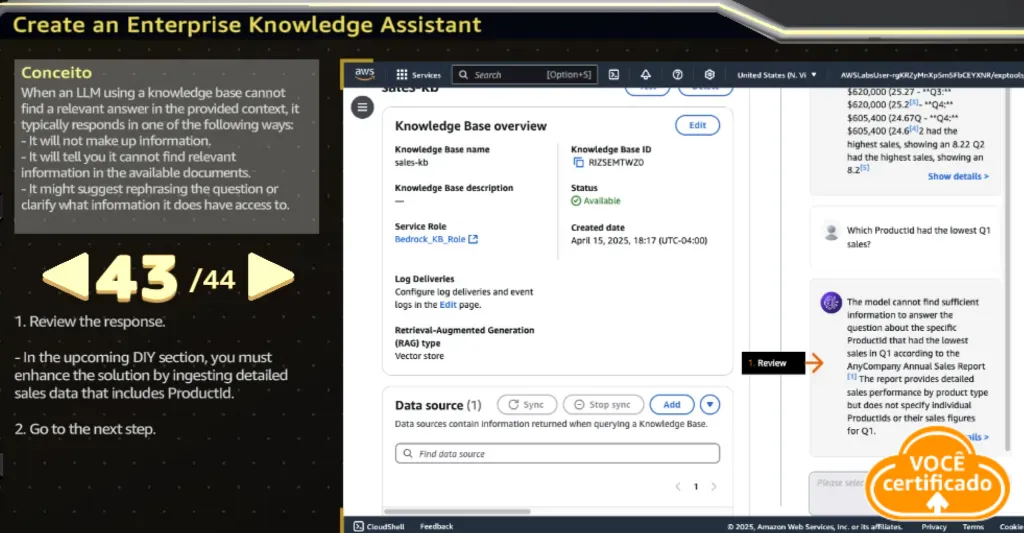The image size is (1024, 533).
Task: Open the CloudShell terminal icon in top bar
Action: [614, 74]
